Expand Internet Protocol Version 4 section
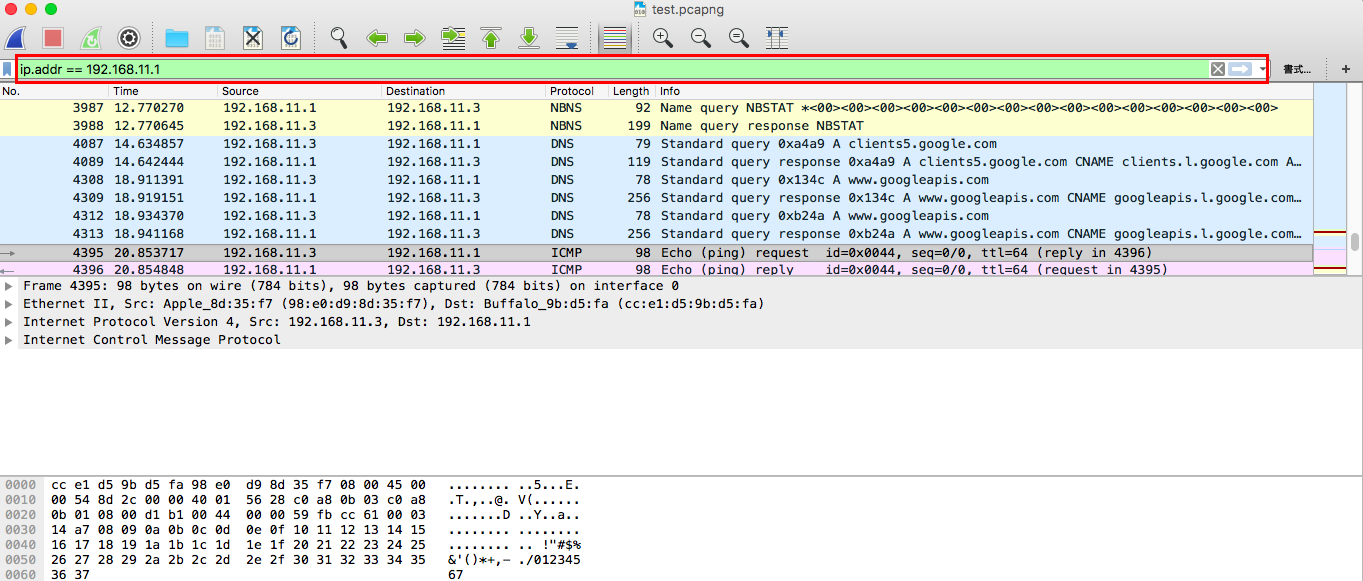 click(x=9, y=322)
